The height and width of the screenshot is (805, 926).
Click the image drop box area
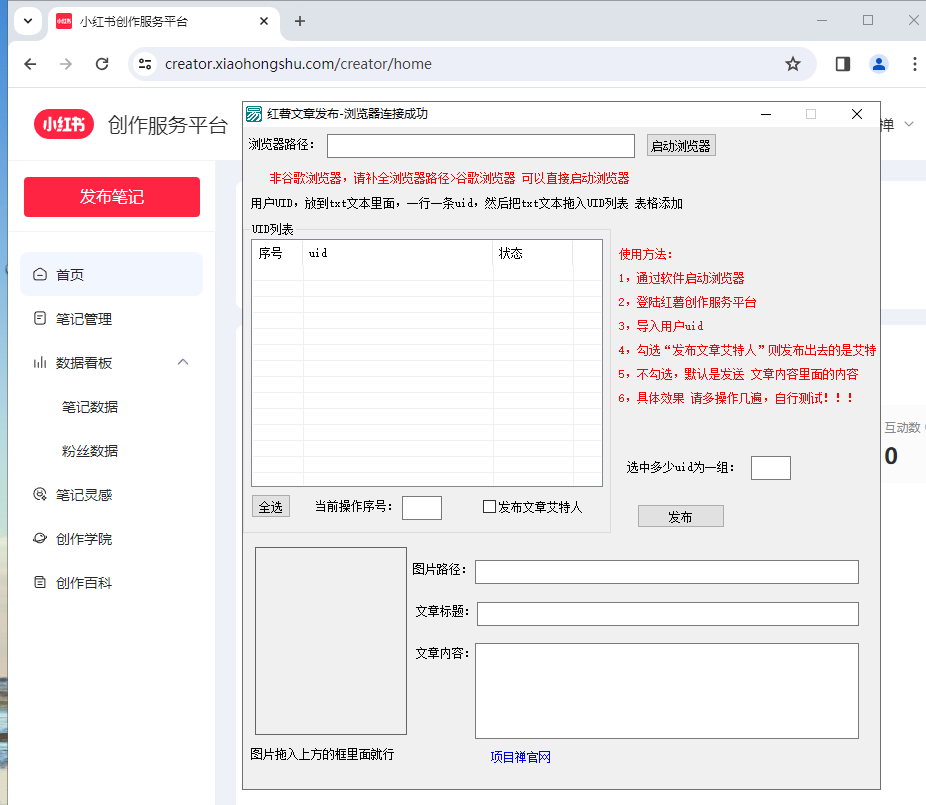pos(331,641)
